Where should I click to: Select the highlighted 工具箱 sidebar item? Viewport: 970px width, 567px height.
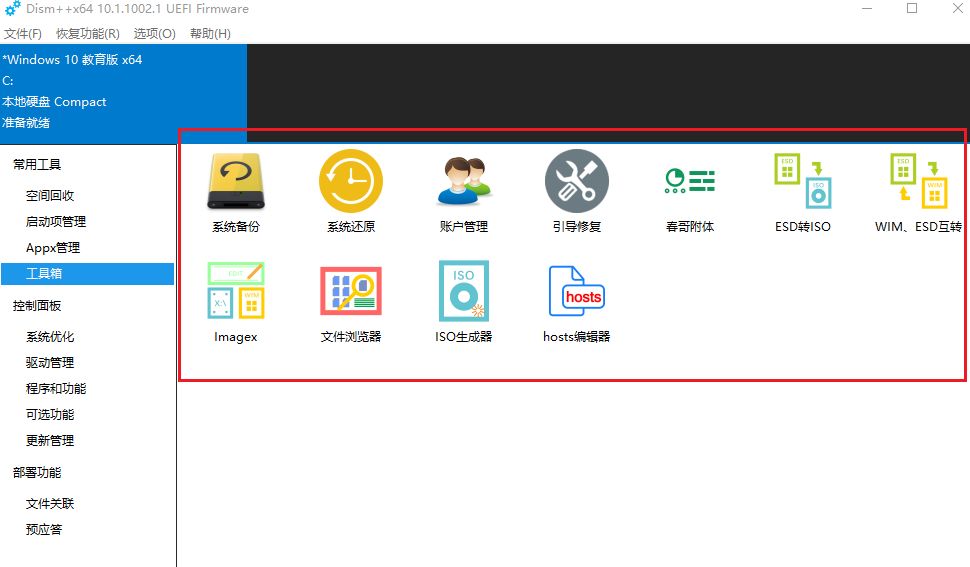87,273
